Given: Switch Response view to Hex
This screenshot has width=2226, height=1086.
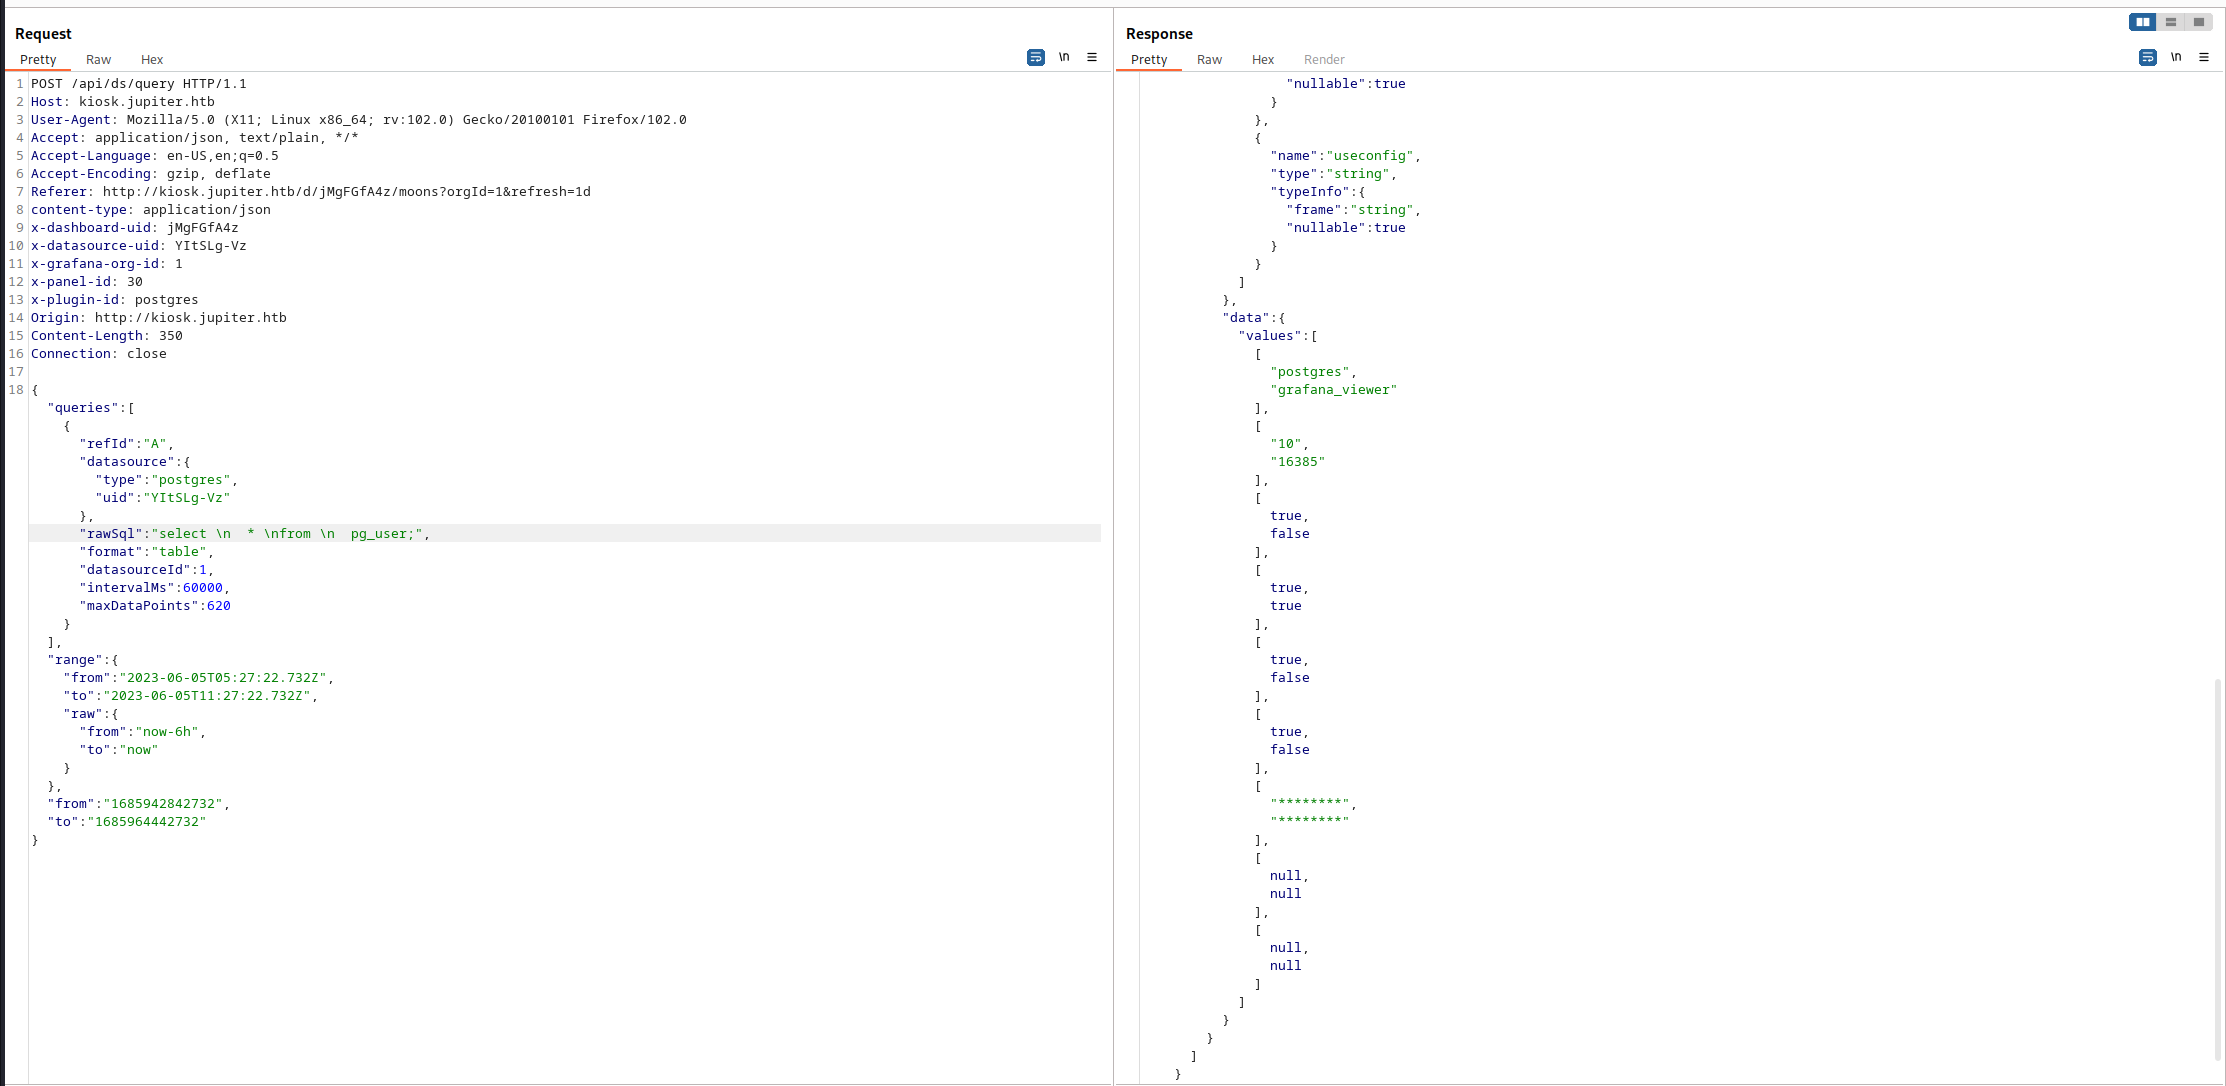Looking at the screenshot, I should (1263, 60).
